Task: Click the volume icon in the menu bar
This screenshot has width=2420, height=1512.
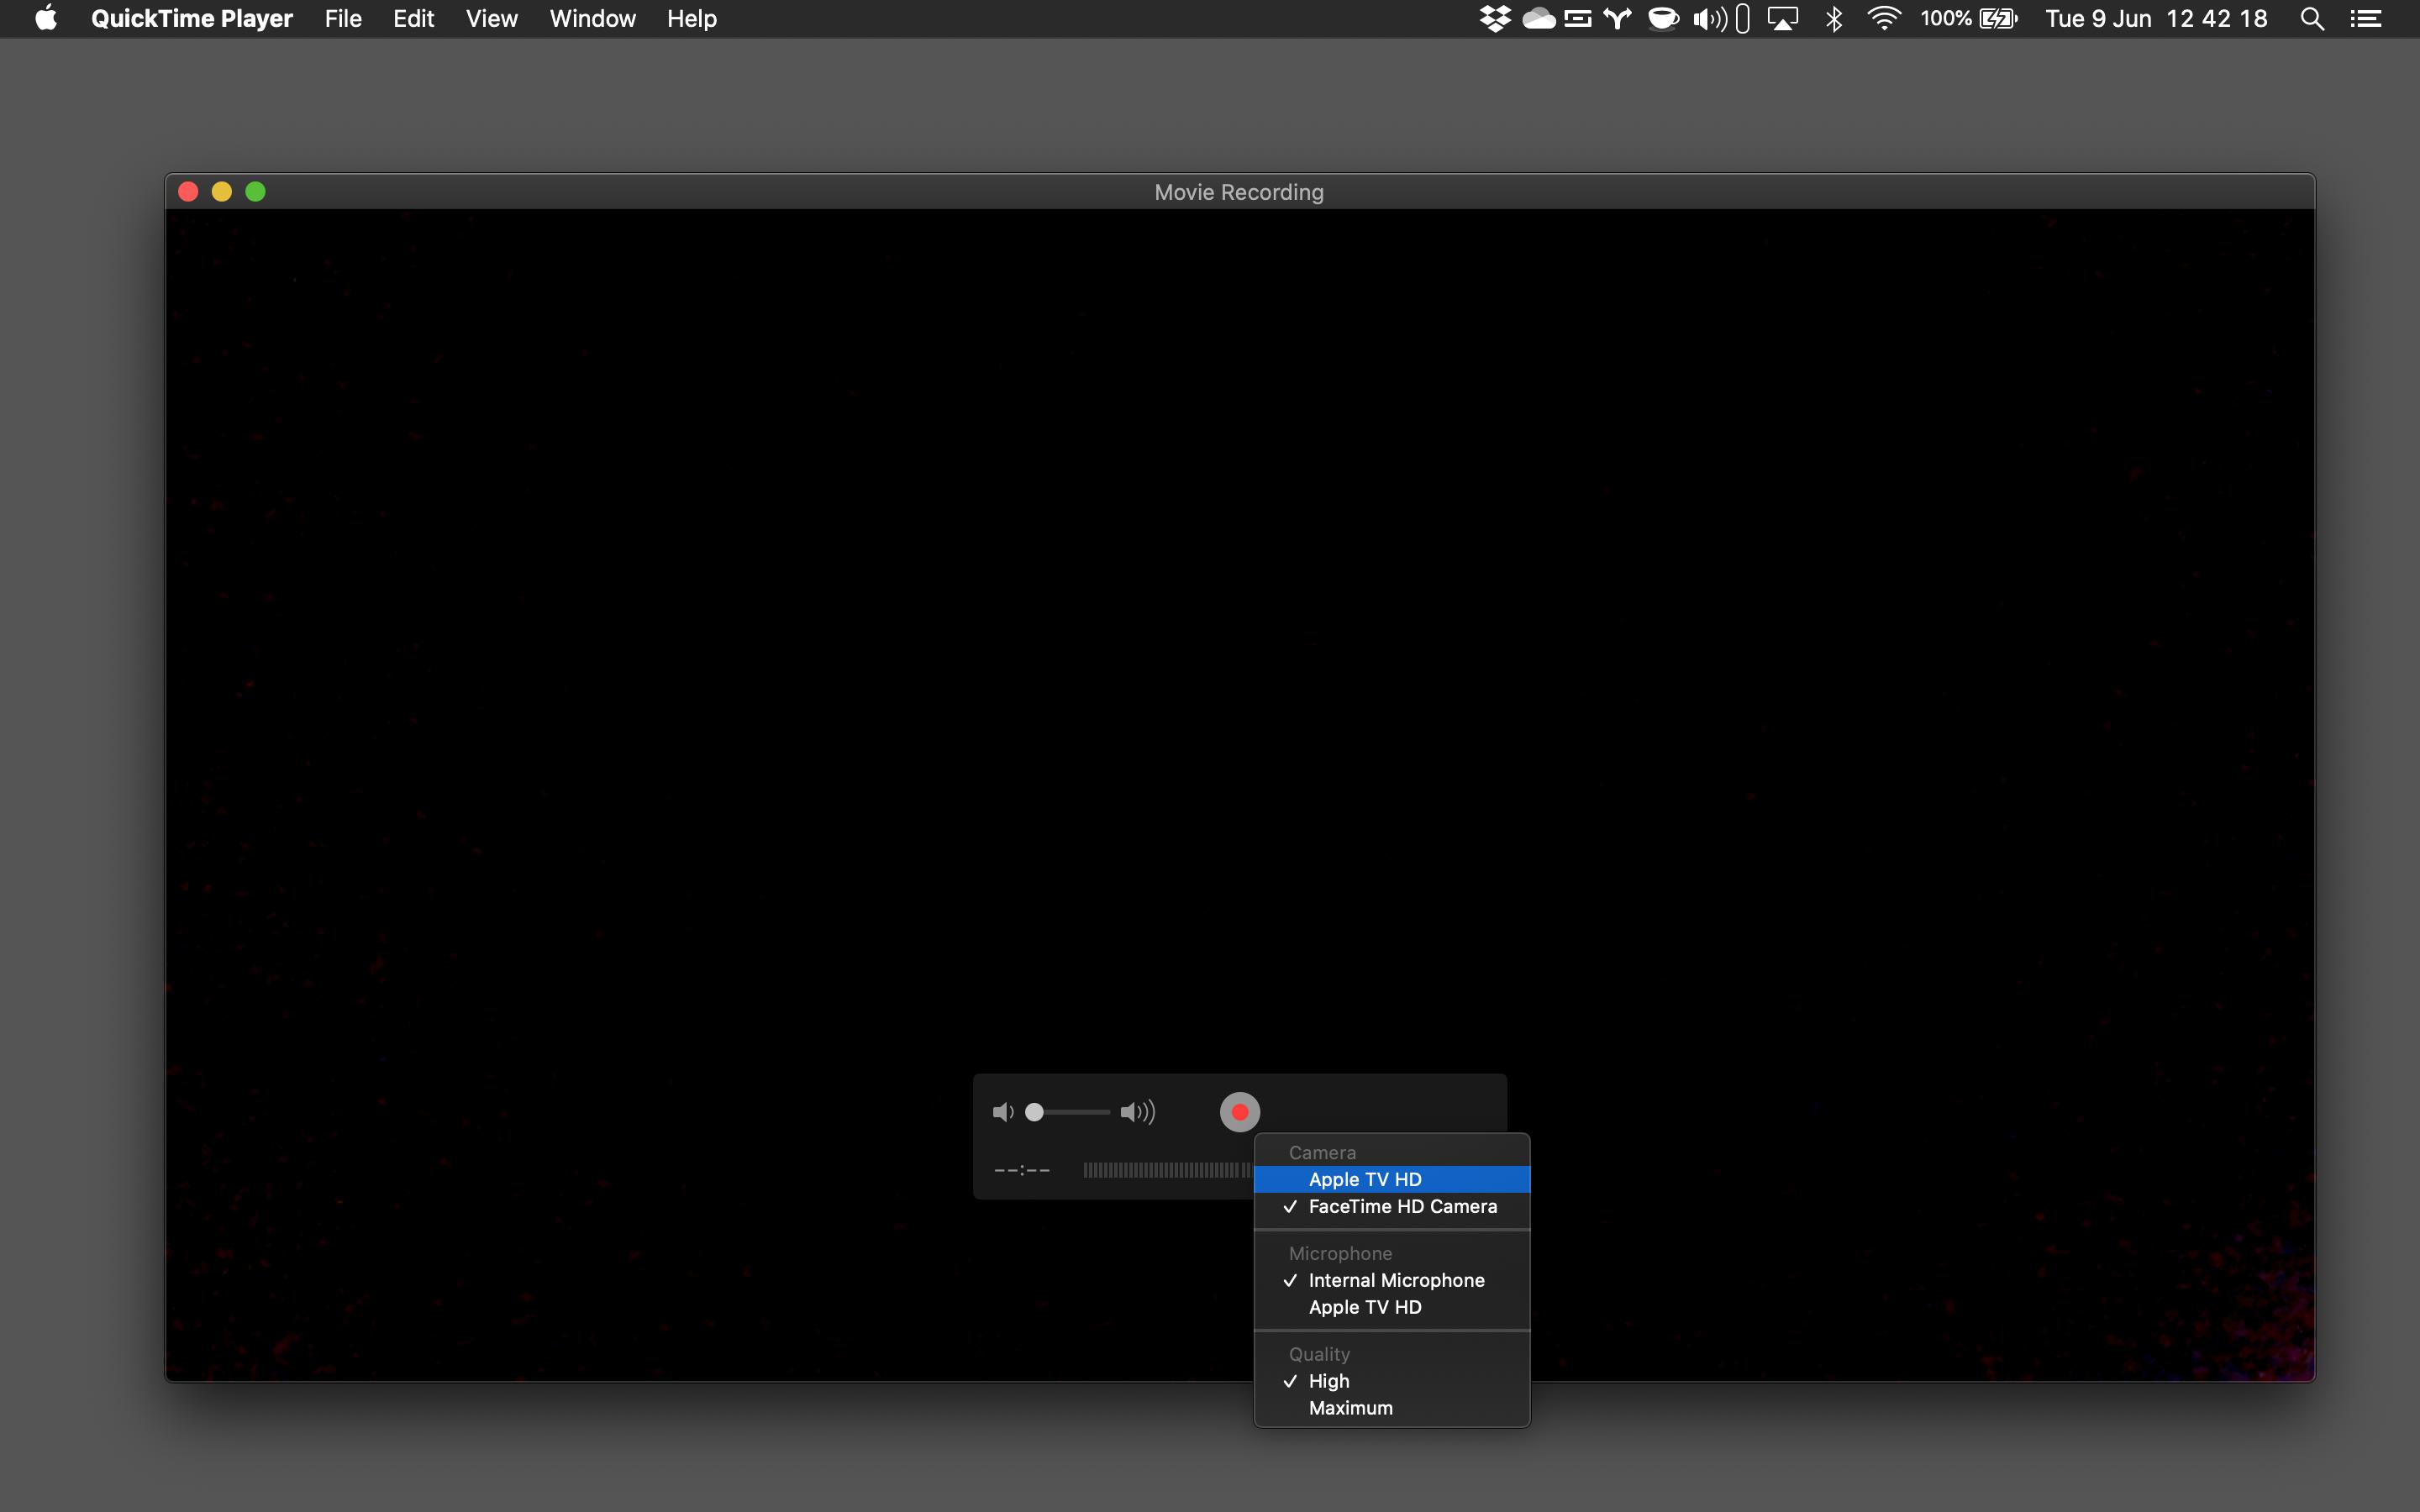Action: point(1710,18)
